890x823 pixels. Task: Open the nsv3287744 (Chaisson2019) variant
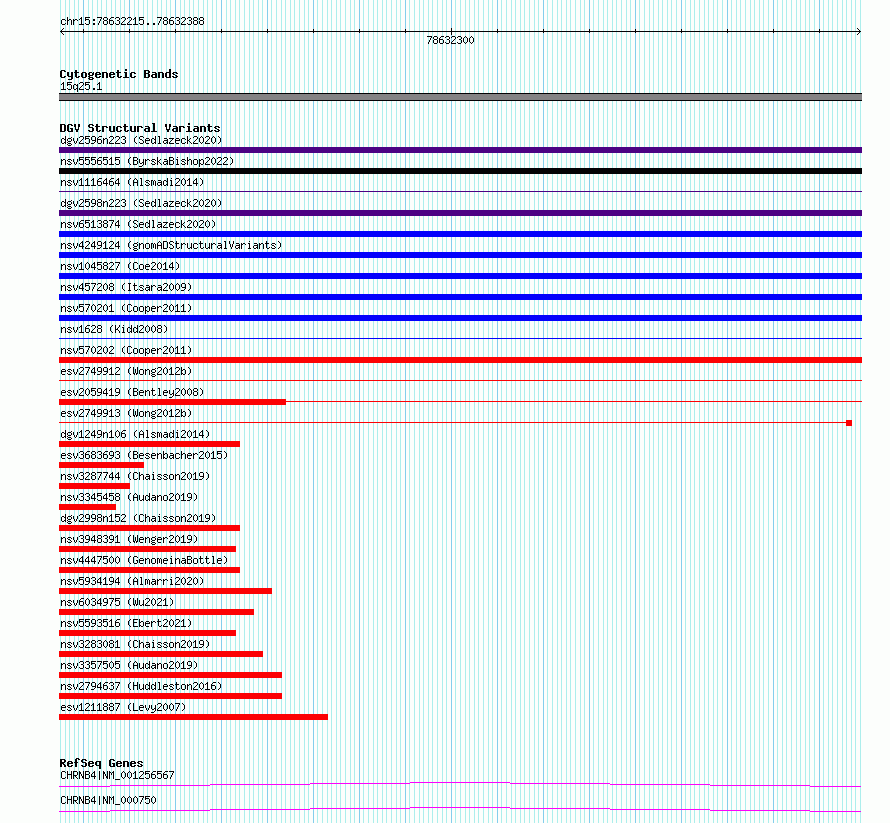point(135,476)
